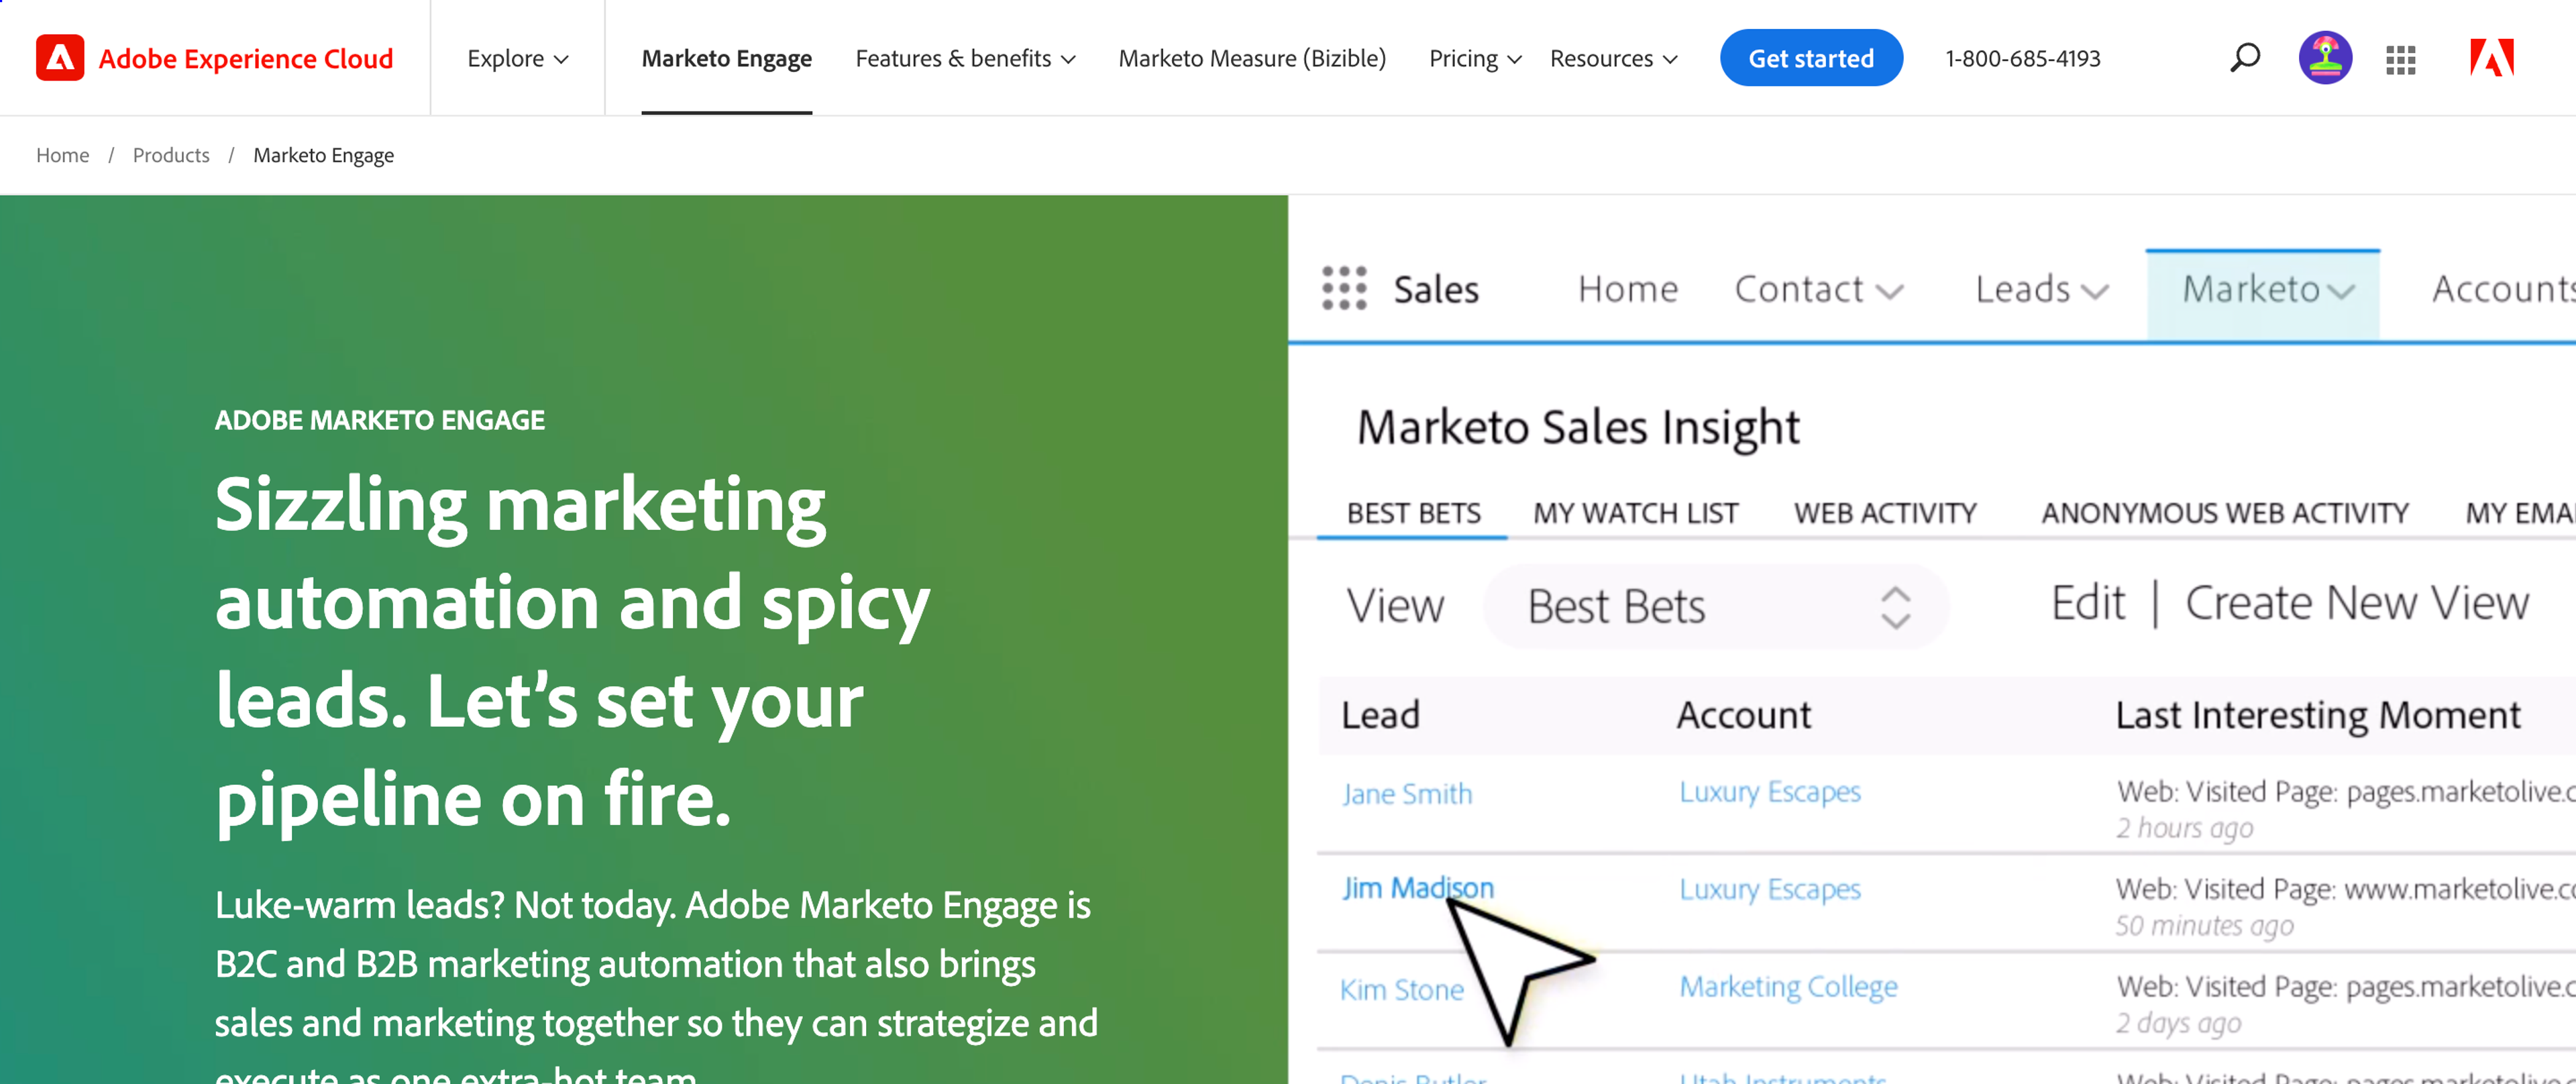This screenshot has height=1084, width=2576.
Task: Open the Jim Madison lead record
Action: tap(1417, 887)
